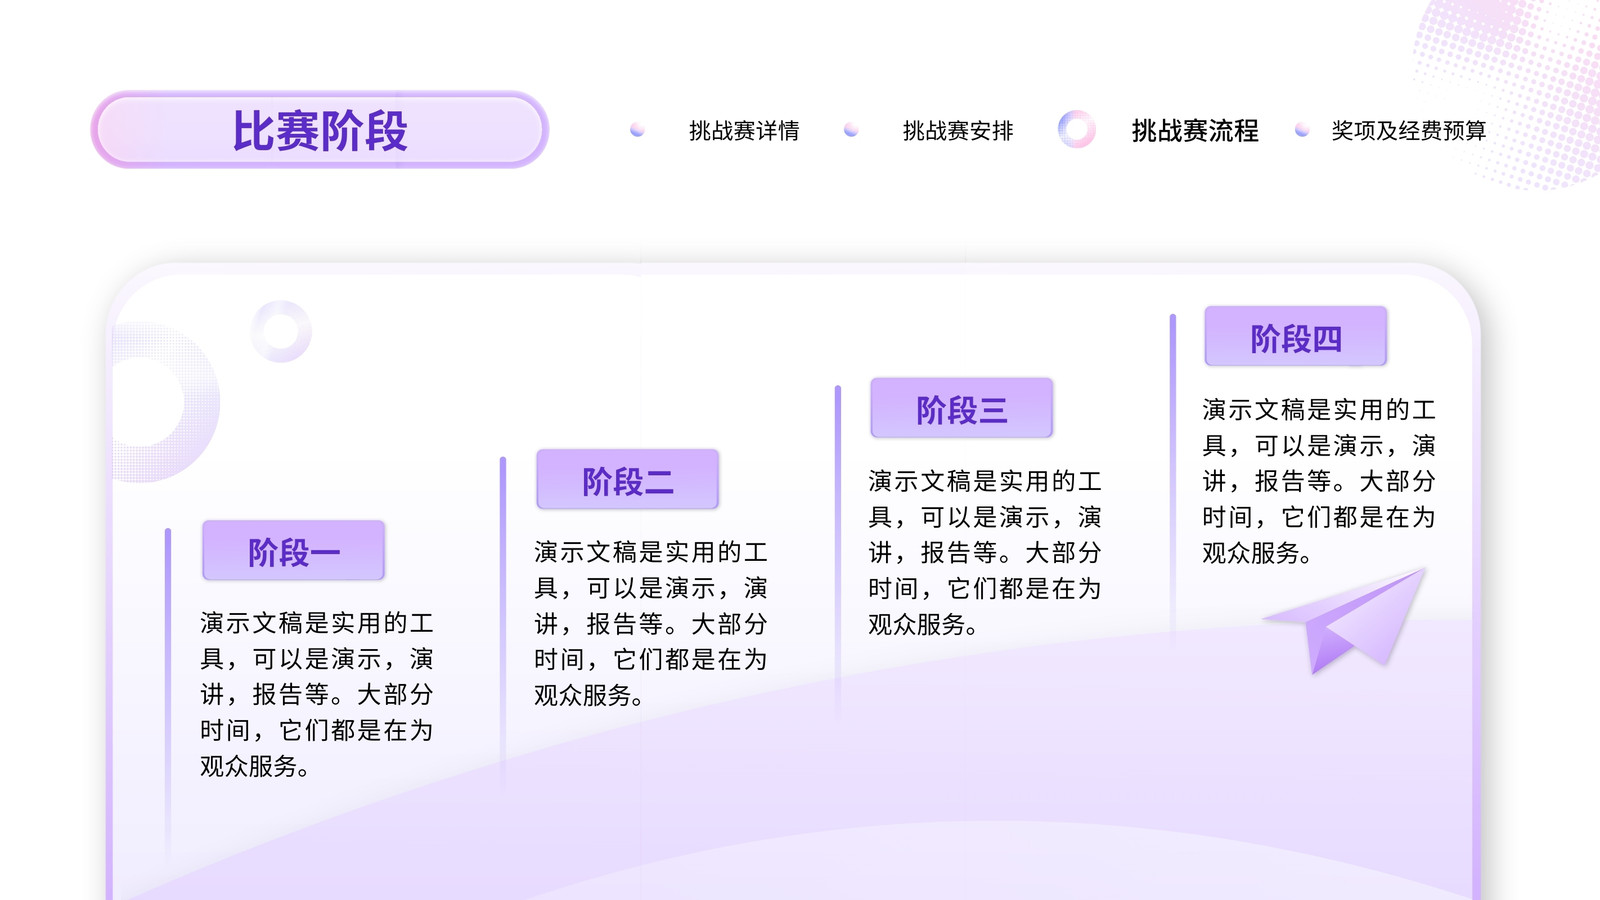Select the description text below 阶段二
Viewport: 1600px width, 900px height.
tap(651, 624)
